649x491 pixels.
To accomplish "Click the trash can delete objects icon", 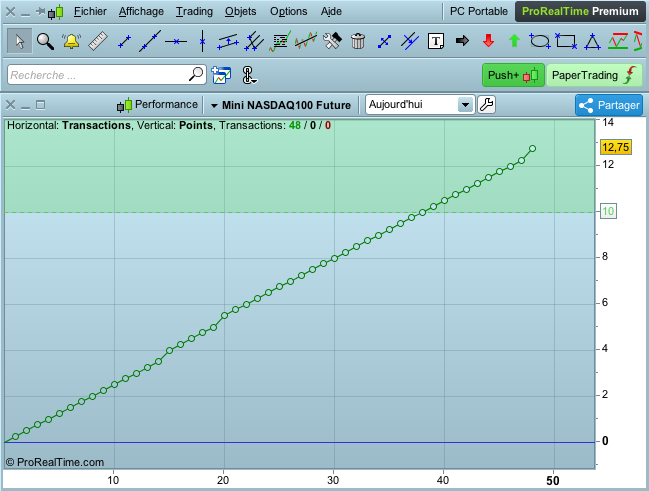I will pos(358,41).
